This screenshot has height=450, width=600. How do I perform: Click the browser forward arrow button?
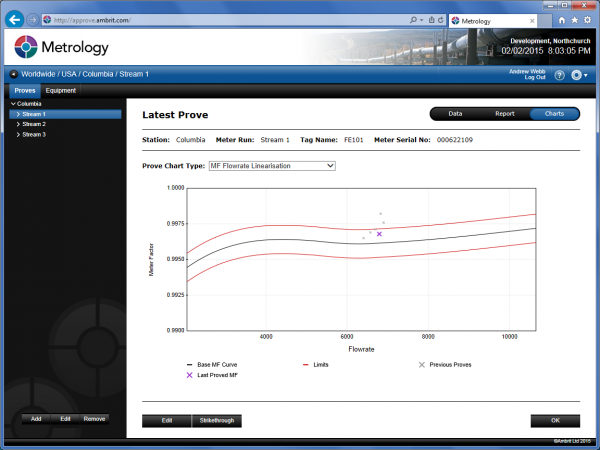(x=33, y=20)
